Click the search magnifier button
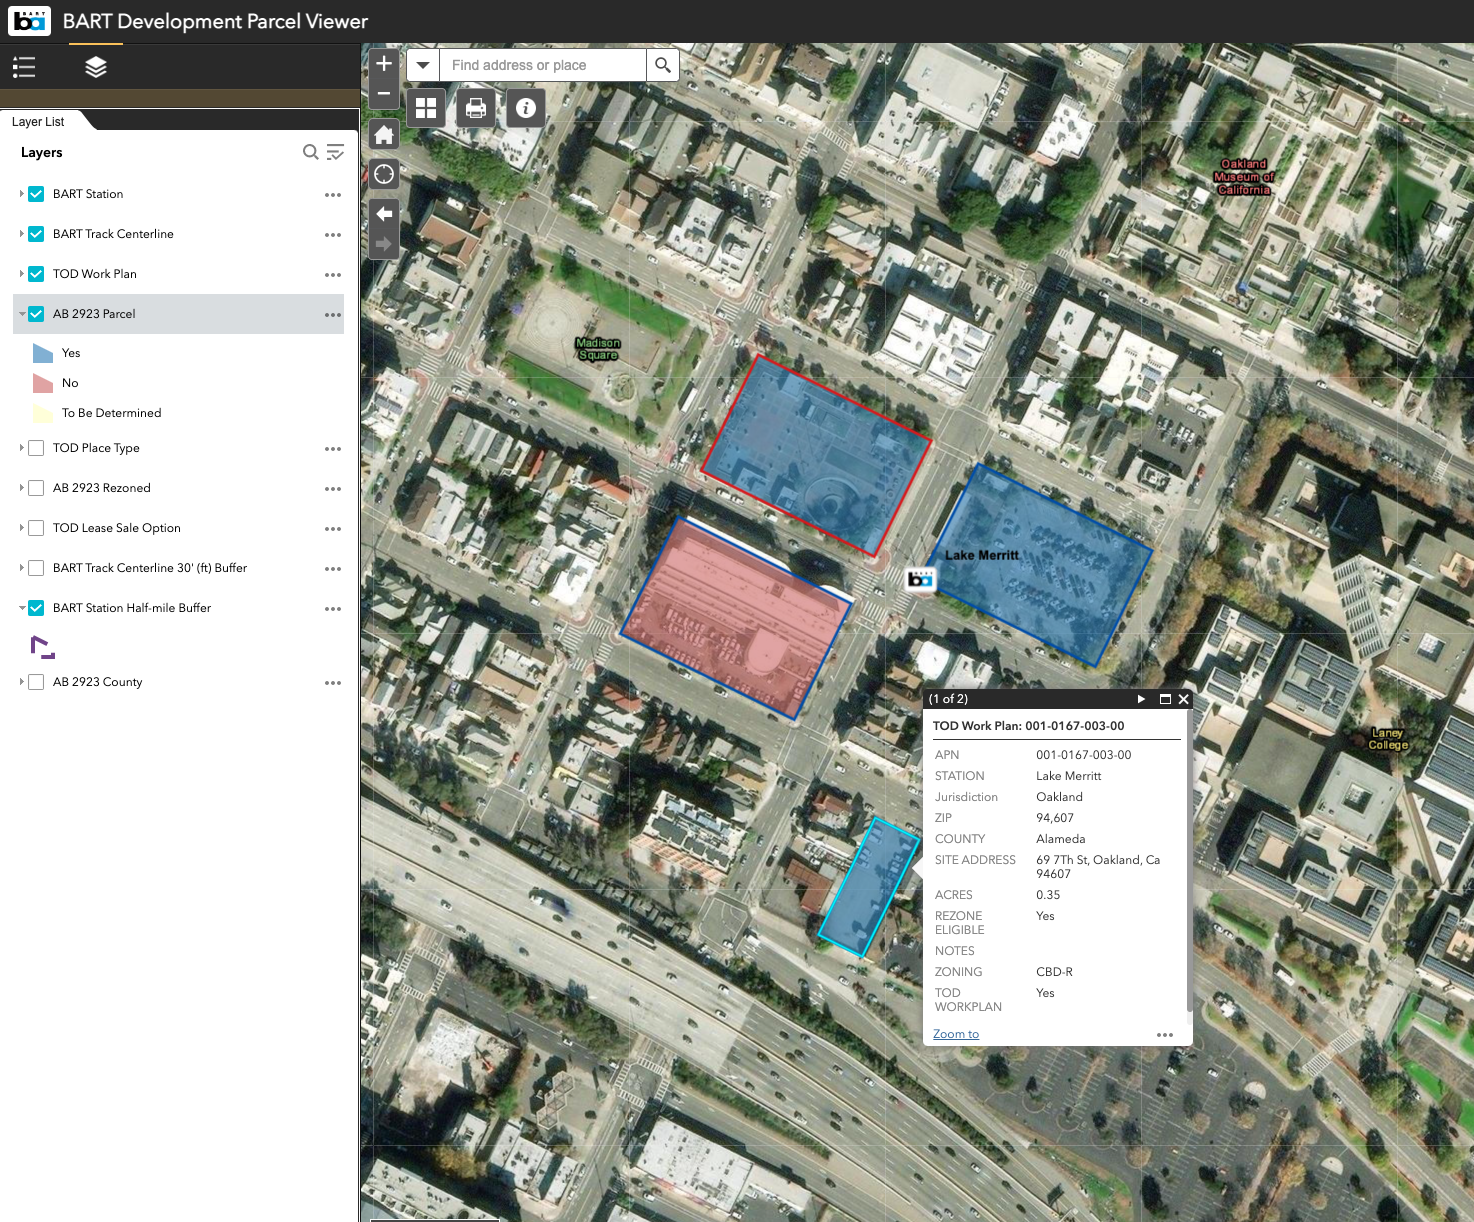 (x=663, y=65)
